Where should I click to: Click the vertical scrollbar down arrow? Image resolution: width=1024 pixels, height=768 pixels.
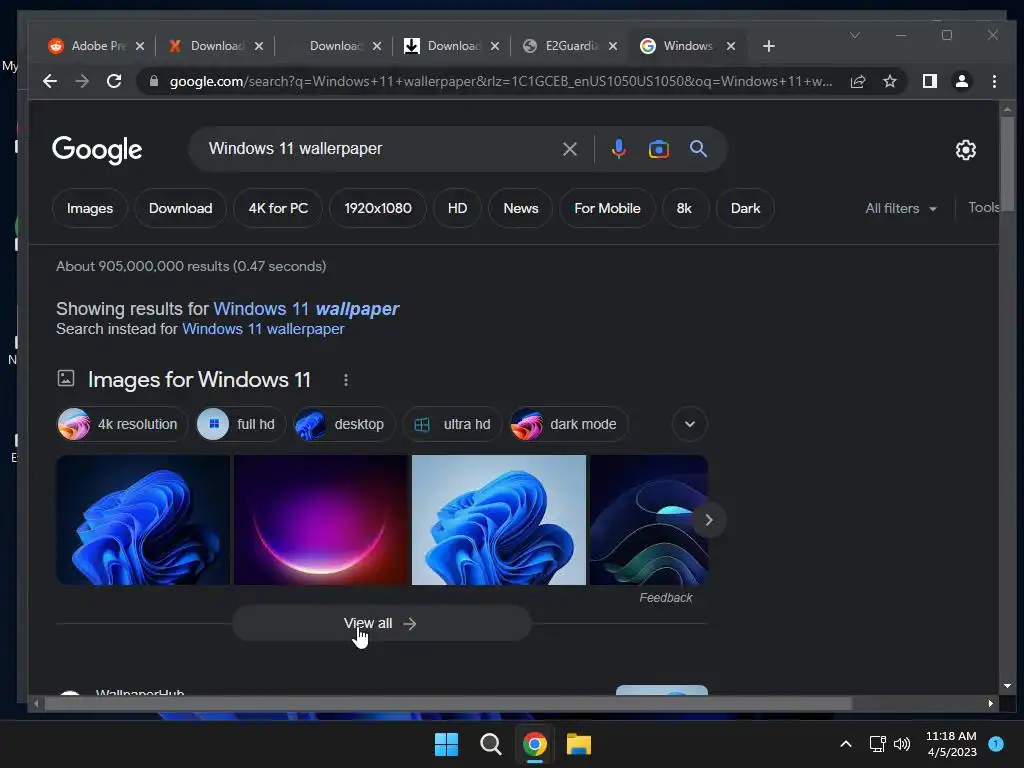pyautogui.click(x=1007, y=686)
